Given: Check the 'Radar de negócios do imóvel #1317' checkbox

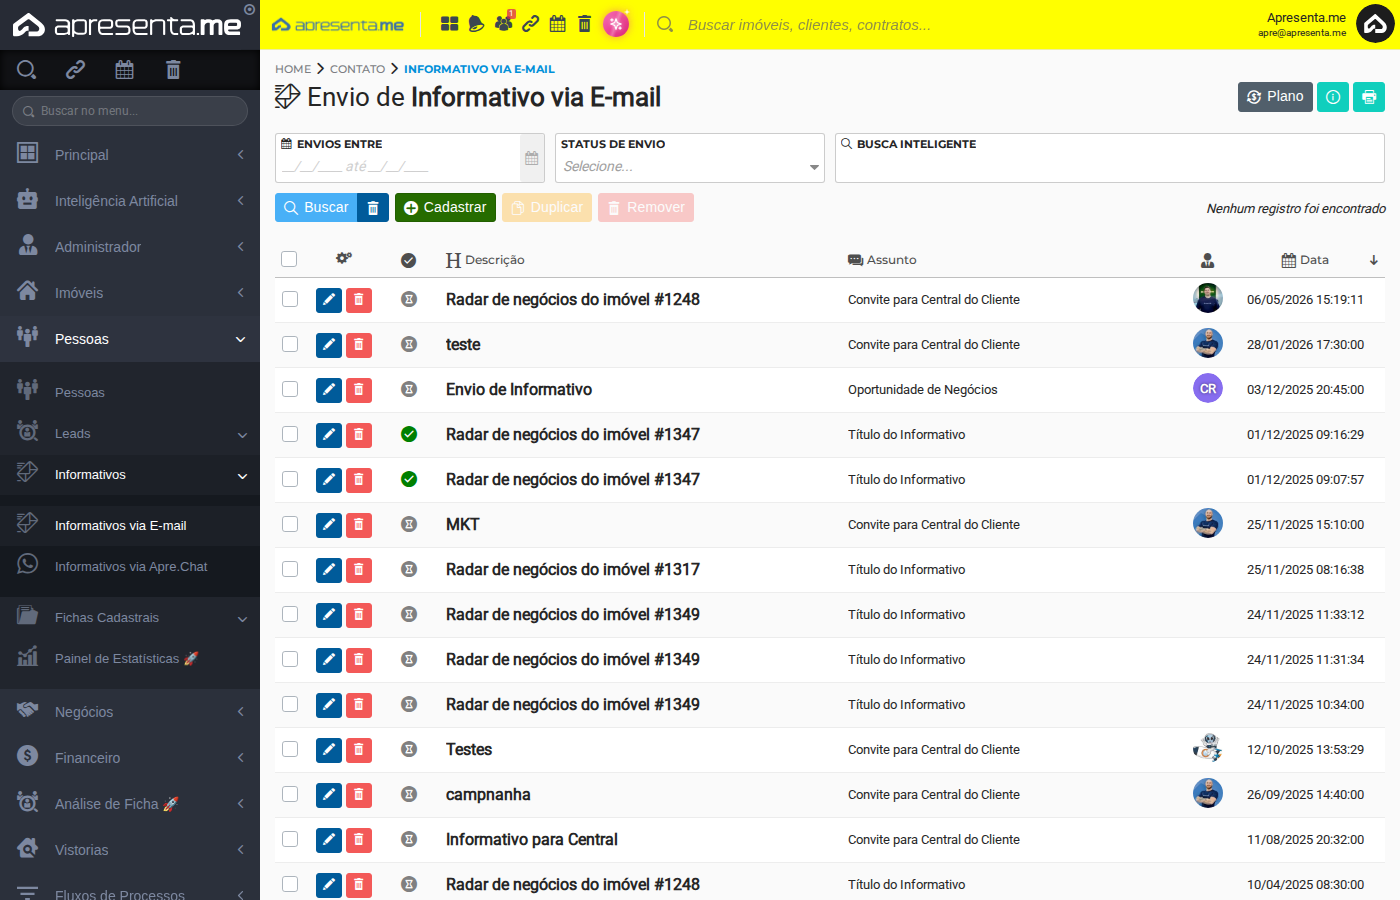Looking at the screenshot, I should (x=290, y=569).
